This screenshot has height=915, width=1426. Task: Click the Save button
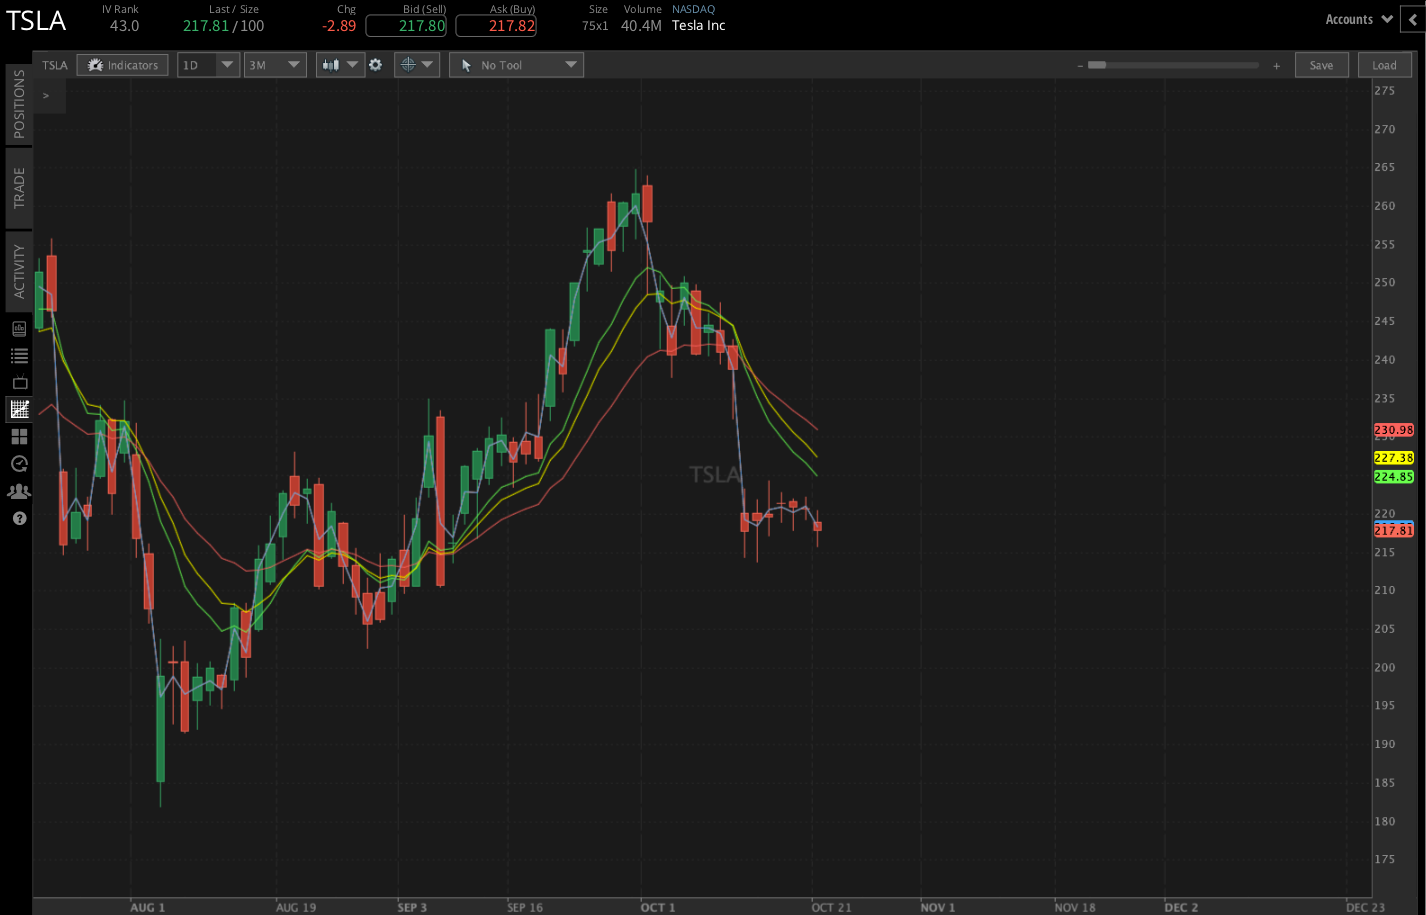pos(1321,64)
